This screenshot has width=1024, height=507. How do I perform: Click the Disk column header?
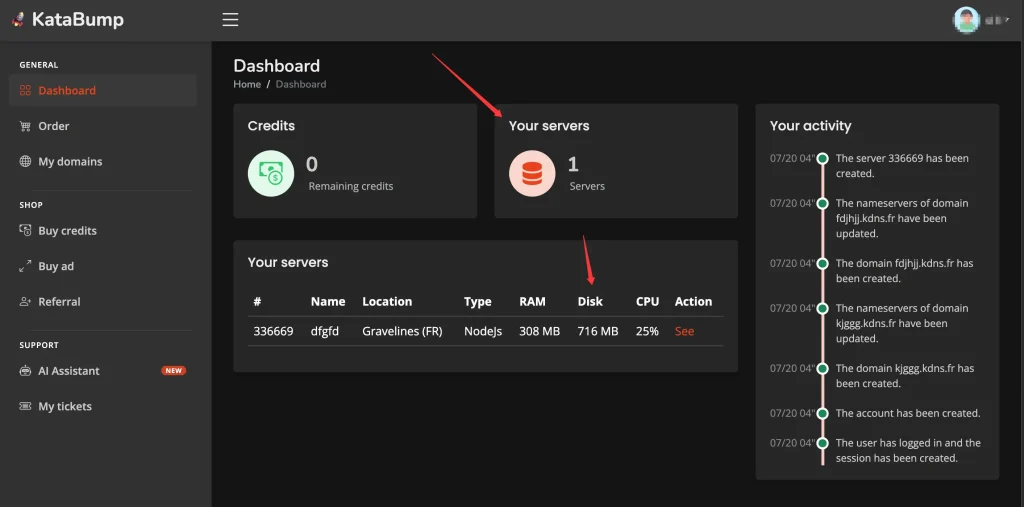pos(590,302)
